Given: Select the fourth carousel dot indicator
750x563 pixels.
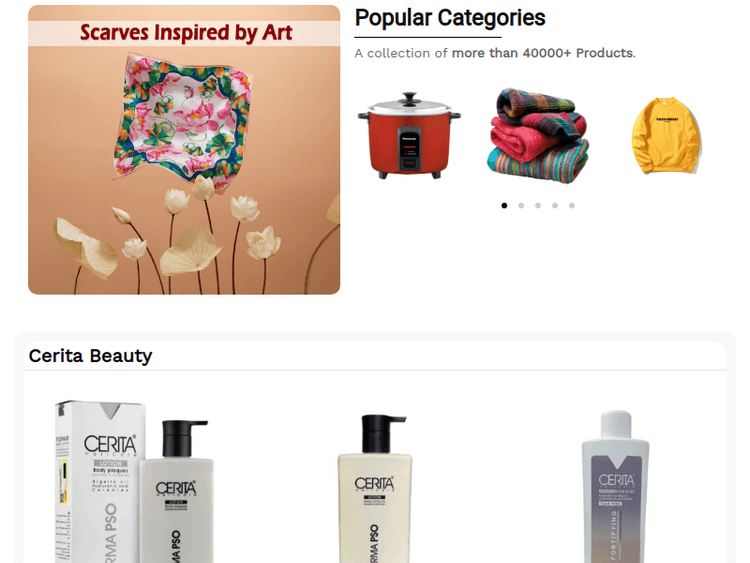Looking at the screenshot, I should click(x=555, y=206).
